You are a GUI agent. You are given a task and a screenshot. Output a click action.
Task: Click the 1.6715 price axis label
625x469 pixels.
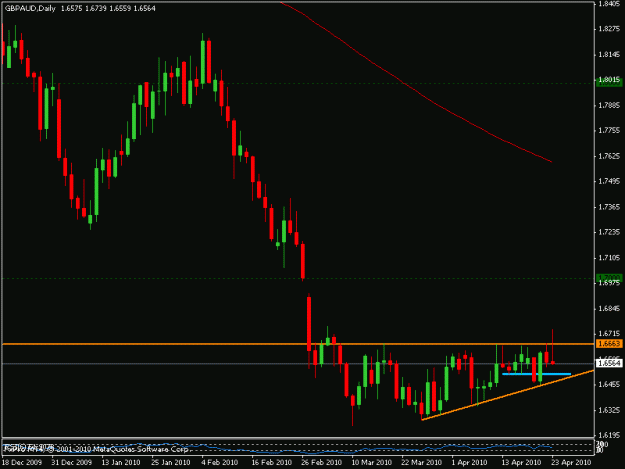pyautogui.click(x=609, y=334)
